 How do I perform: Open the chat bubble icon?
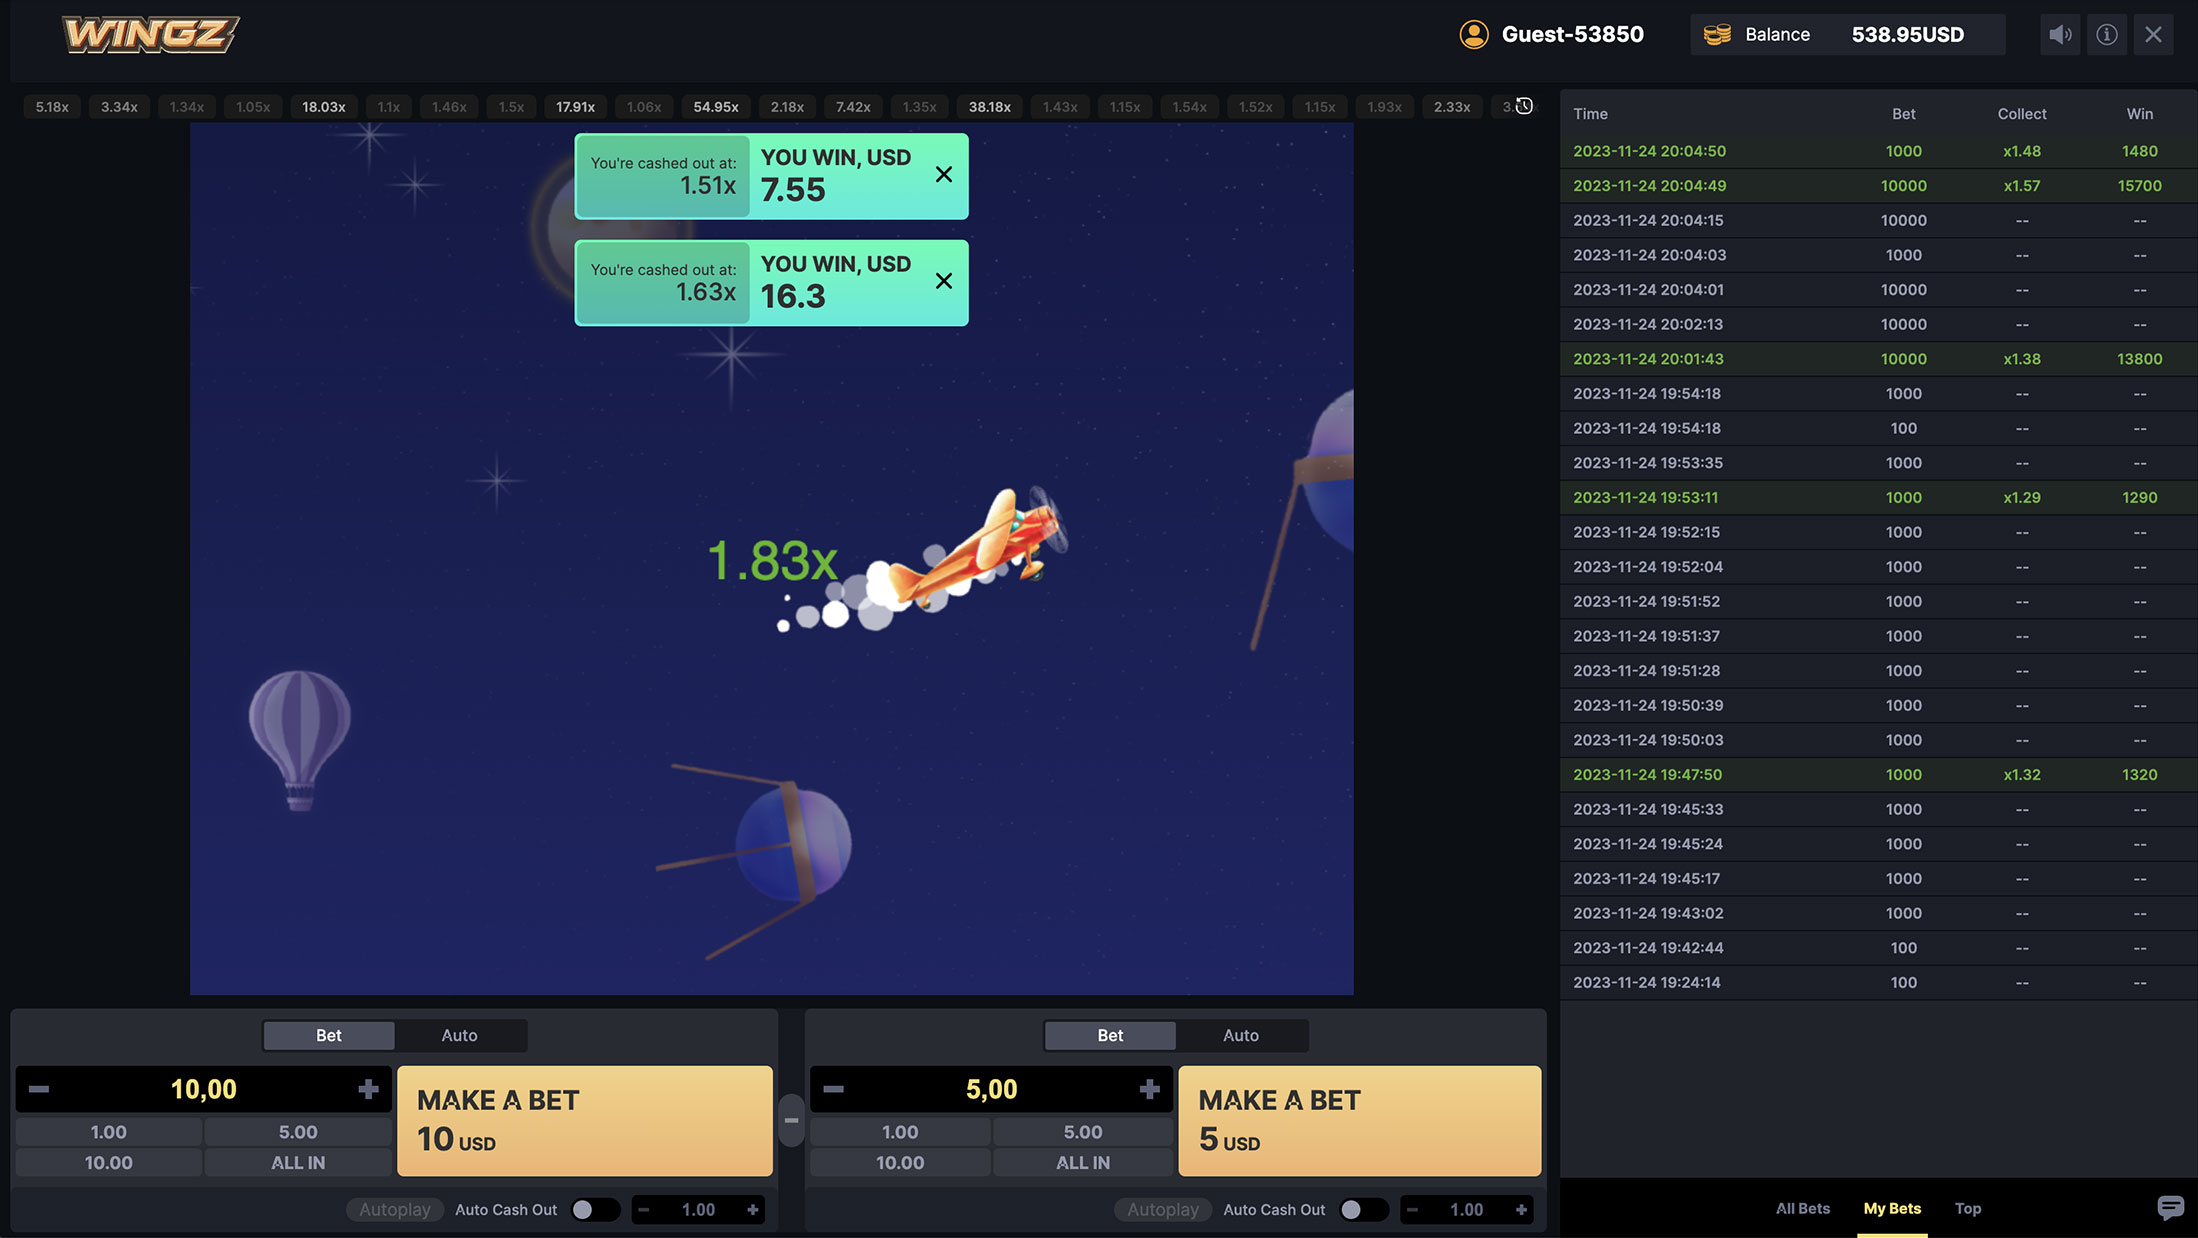tap(2170, 1208)
